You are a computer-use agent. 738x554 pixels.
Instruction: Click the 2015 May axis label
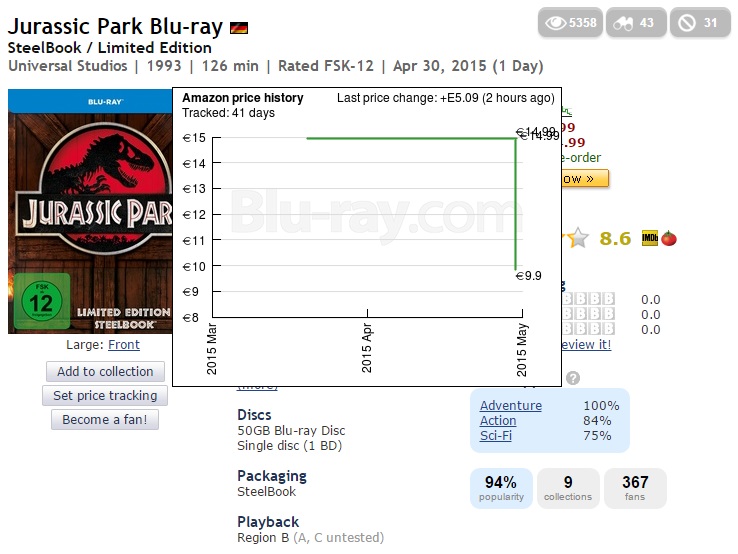521,350
